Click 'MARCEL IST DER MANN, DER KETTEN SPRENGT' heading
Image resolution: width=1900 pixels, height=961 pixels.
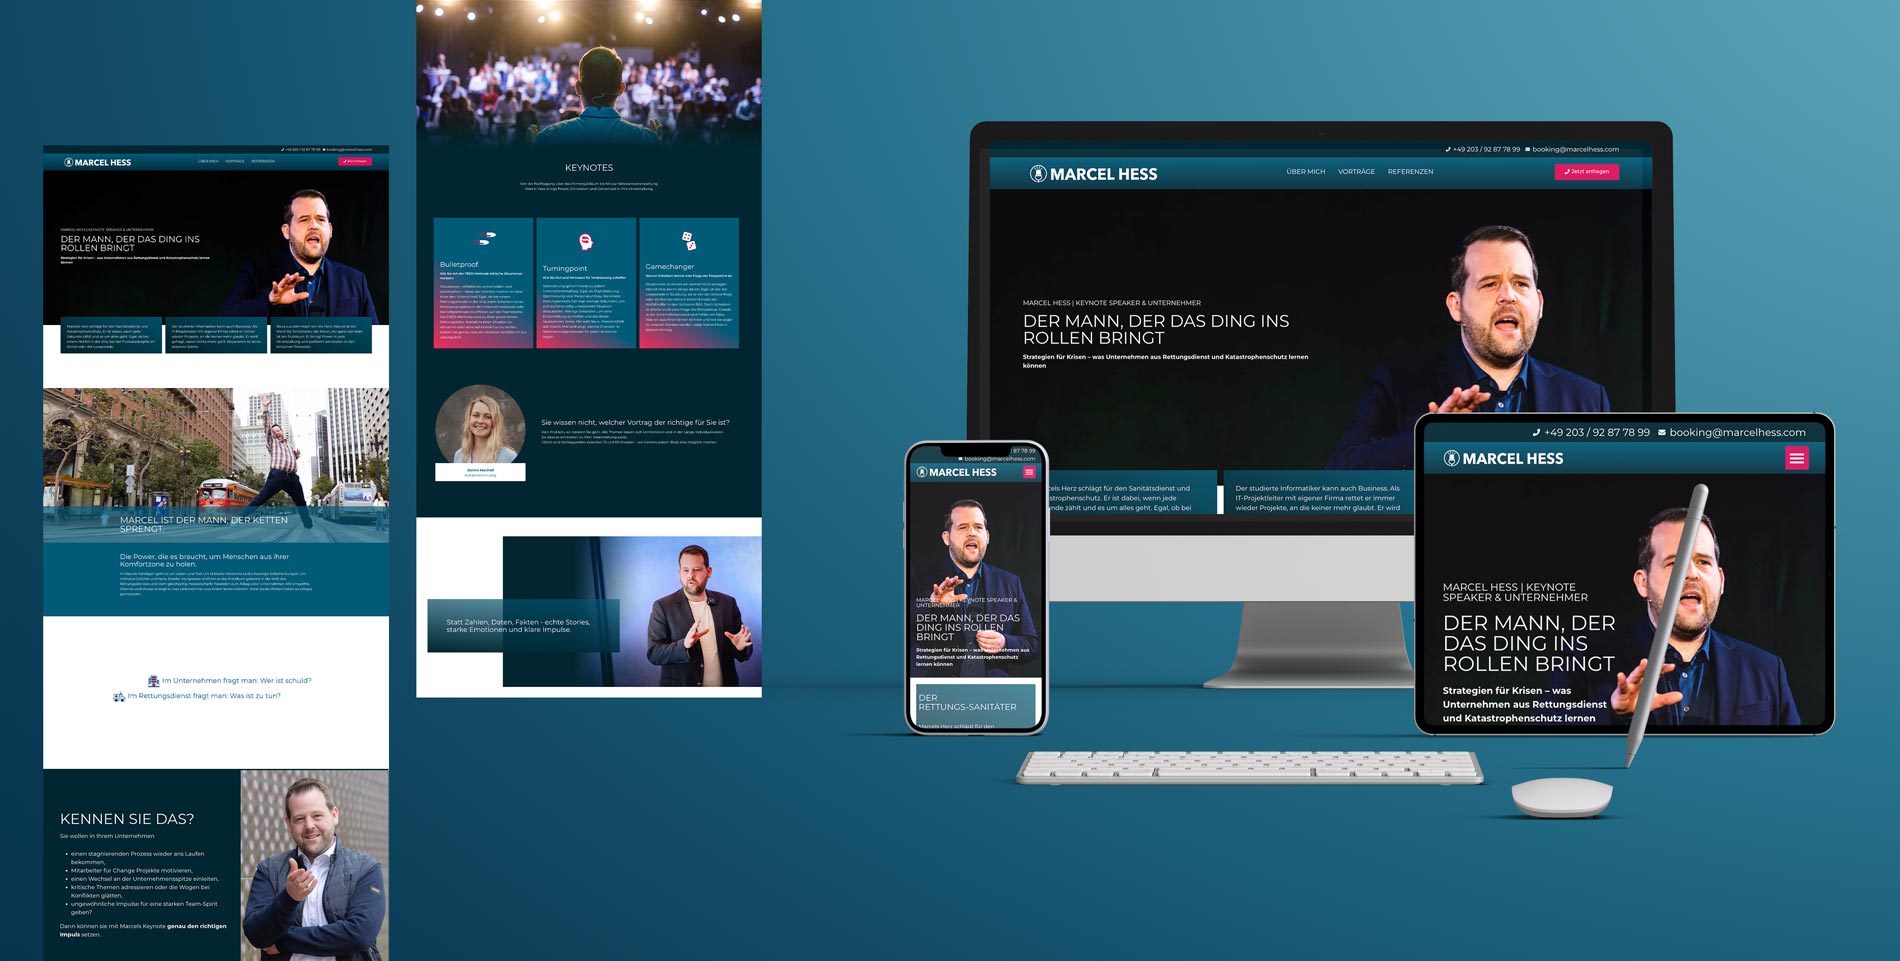[x=204, y=524]
